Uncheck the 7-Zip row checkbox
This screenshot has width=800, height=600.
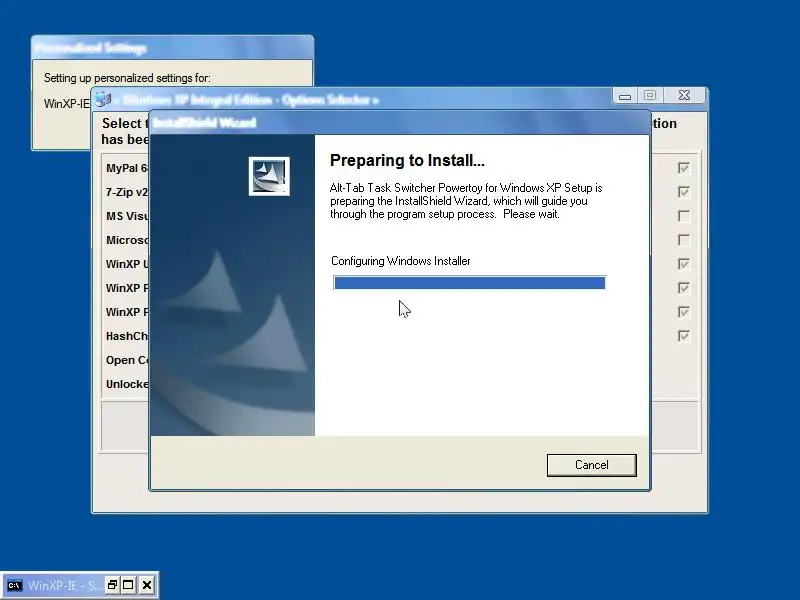click(x=684, y=192)
